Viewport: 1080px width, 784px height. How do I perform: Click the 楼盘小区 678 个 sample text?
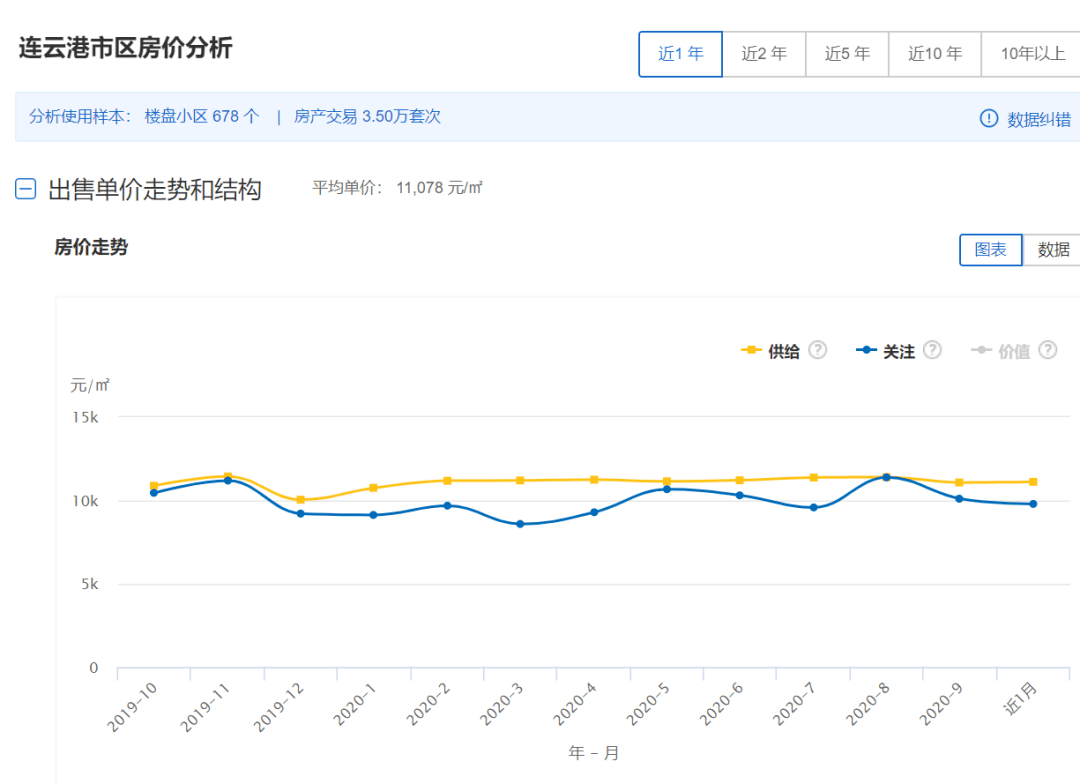click(200, 117)
